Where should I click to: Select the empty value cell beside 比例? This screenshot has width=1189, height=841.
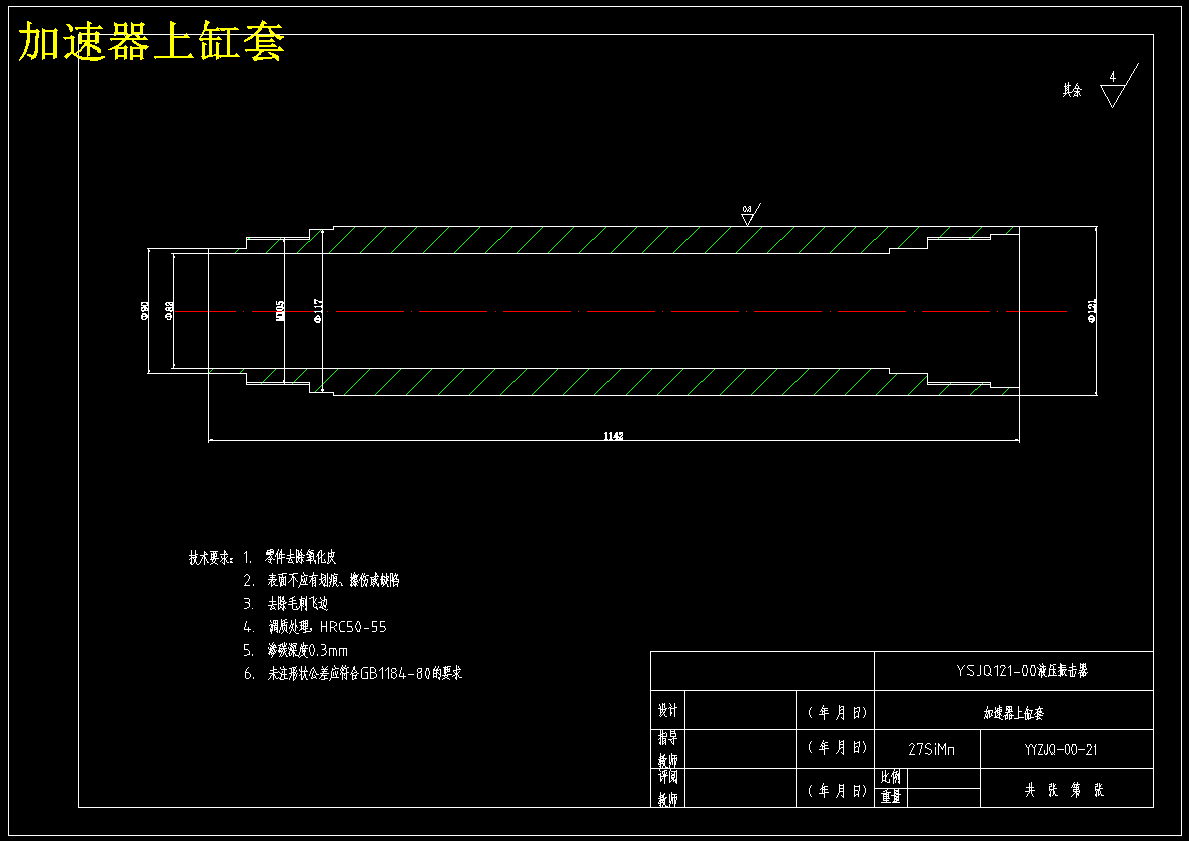point(943,778)
